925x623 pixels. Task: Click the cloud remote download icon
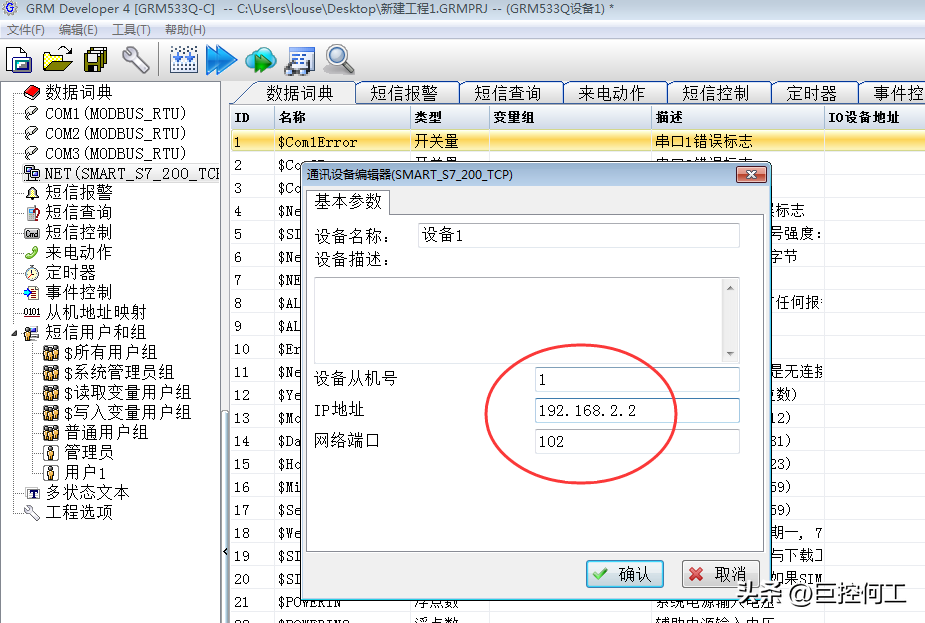tap(260, 60)
